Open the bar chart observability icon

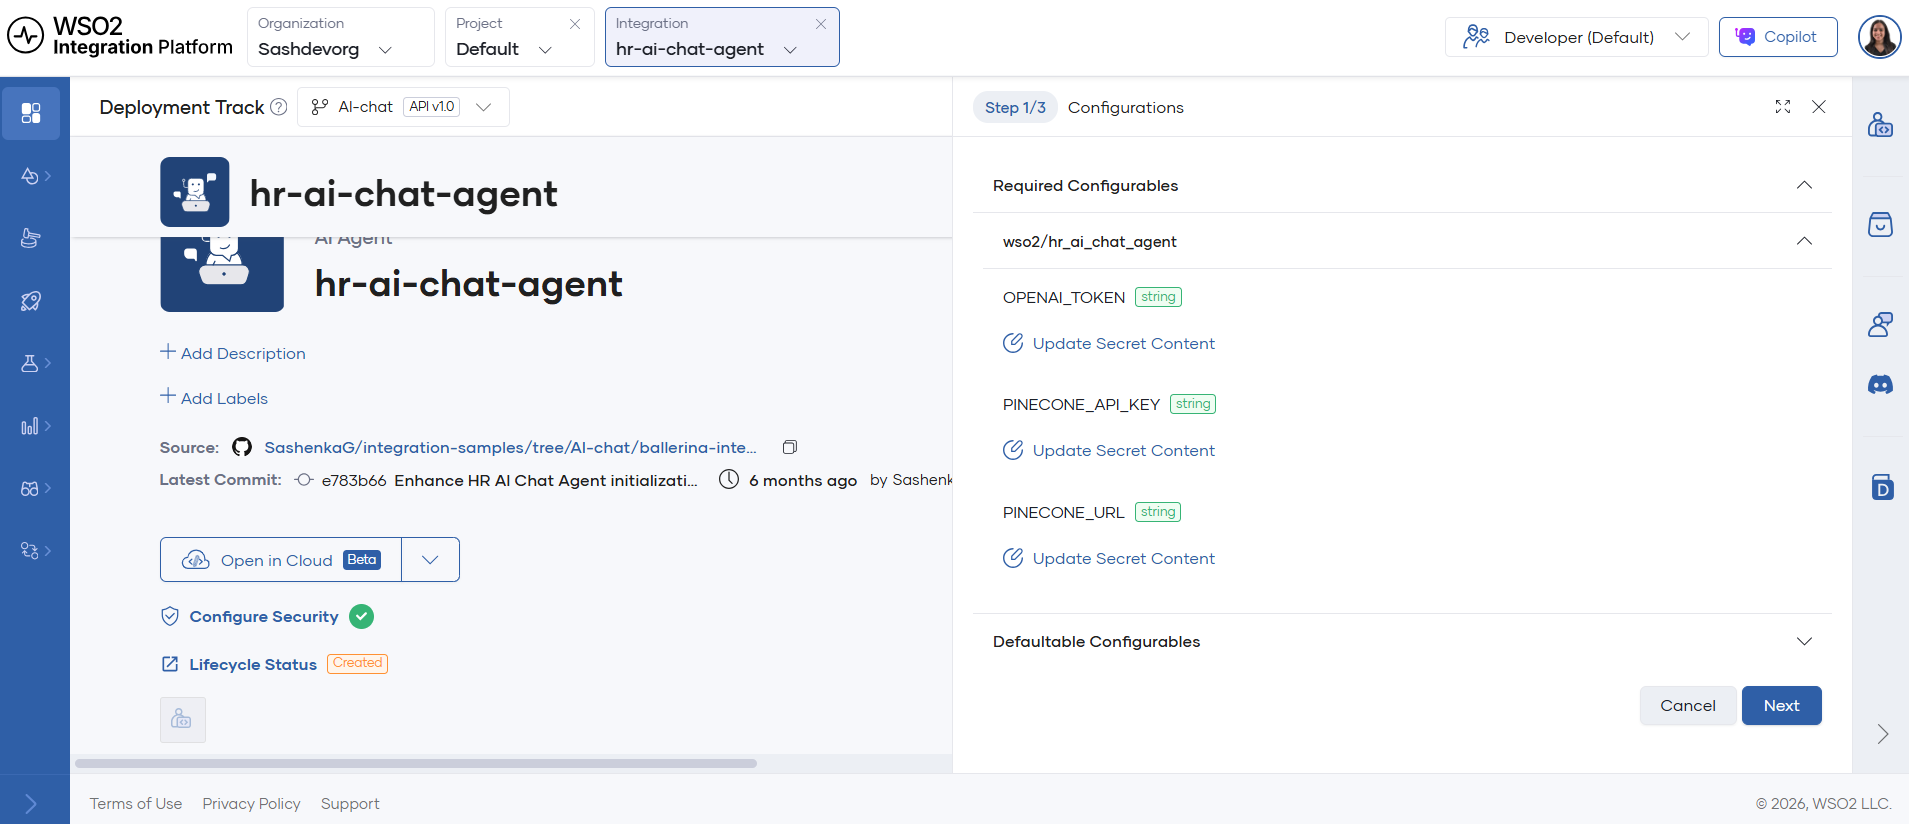[x=31, y=426]
